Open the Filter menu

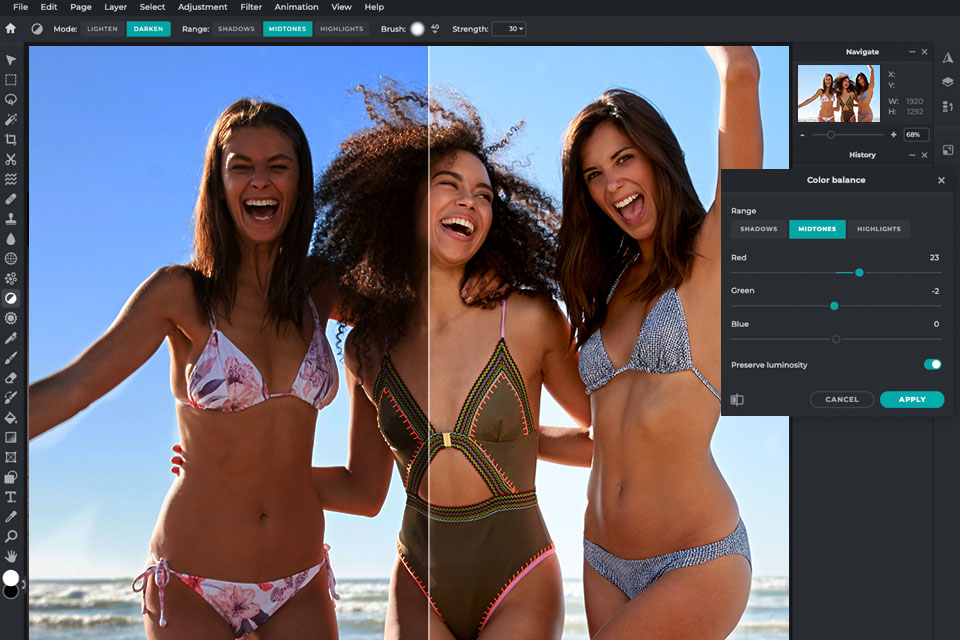pyautogui.click(x=251, y=7)
